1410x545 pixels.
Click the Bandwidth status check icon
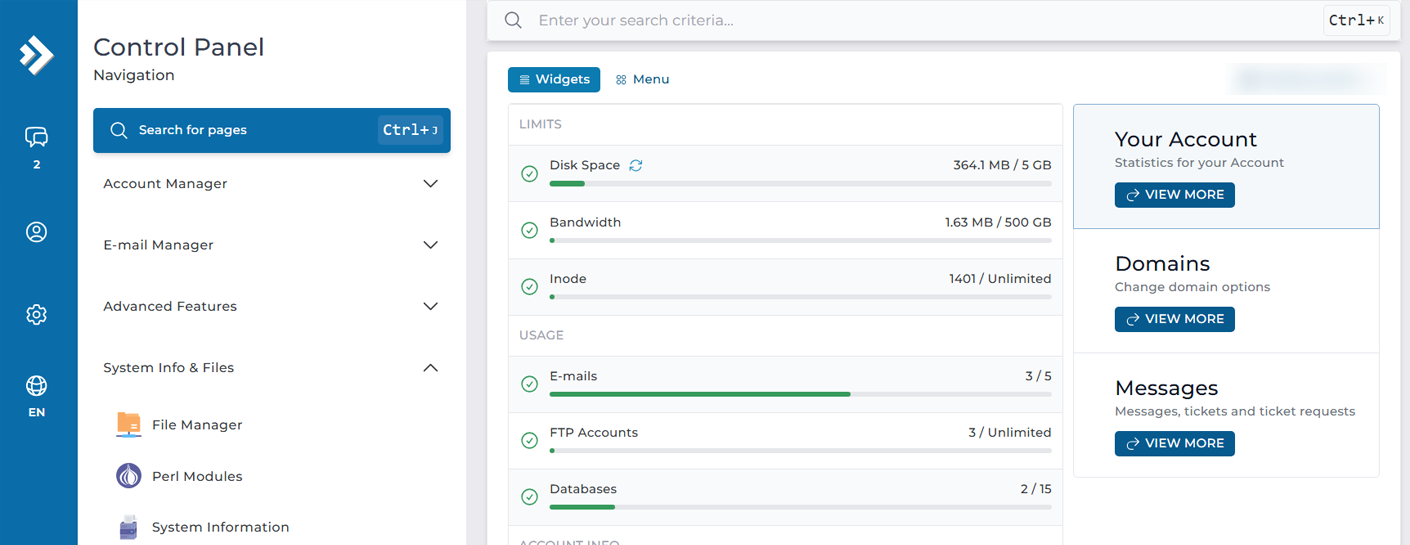pyautogui.click(x=530, y=231)
